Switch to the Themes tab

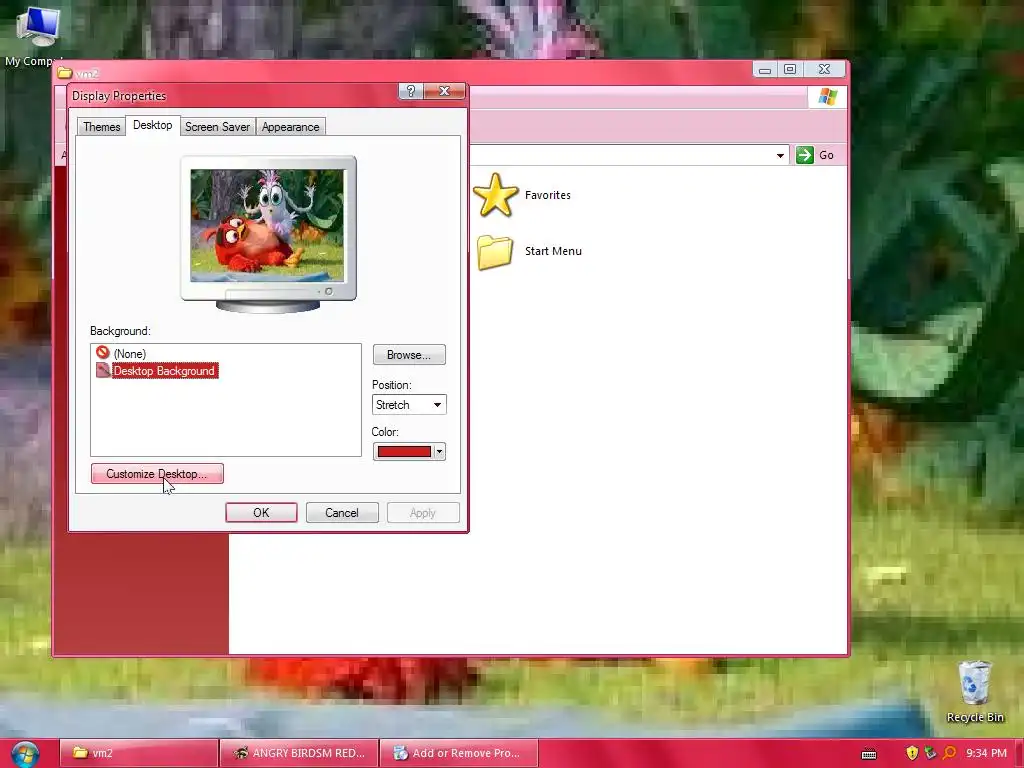[101, 127]
